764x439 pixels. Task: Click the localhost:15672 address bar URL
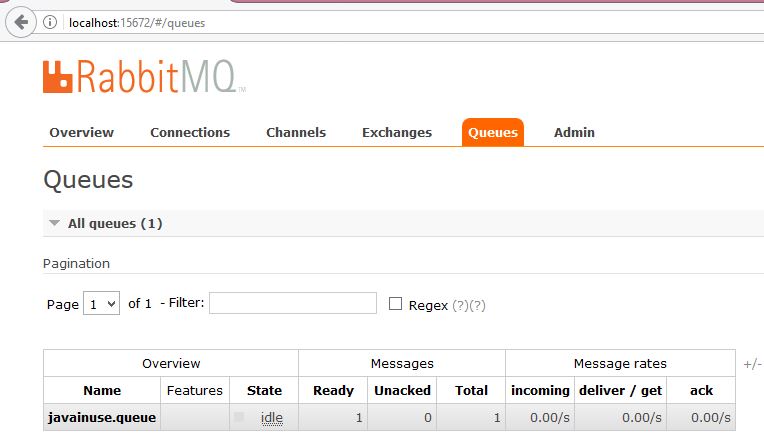(x=137, y=23)
